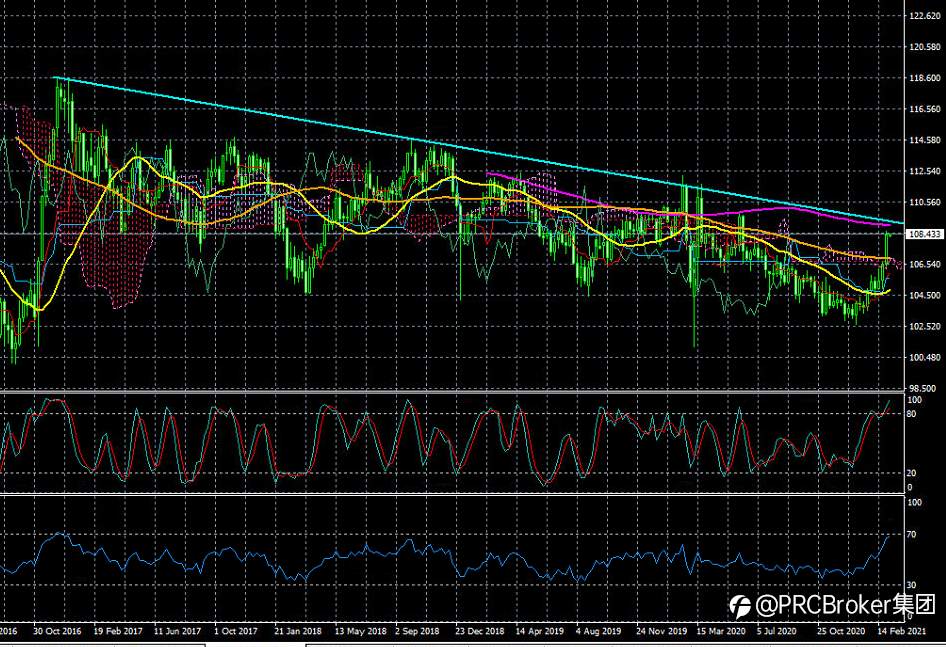Click the 4 Aug 2019 date label
This screenshot has width=946, height=647.
point(598,631)
